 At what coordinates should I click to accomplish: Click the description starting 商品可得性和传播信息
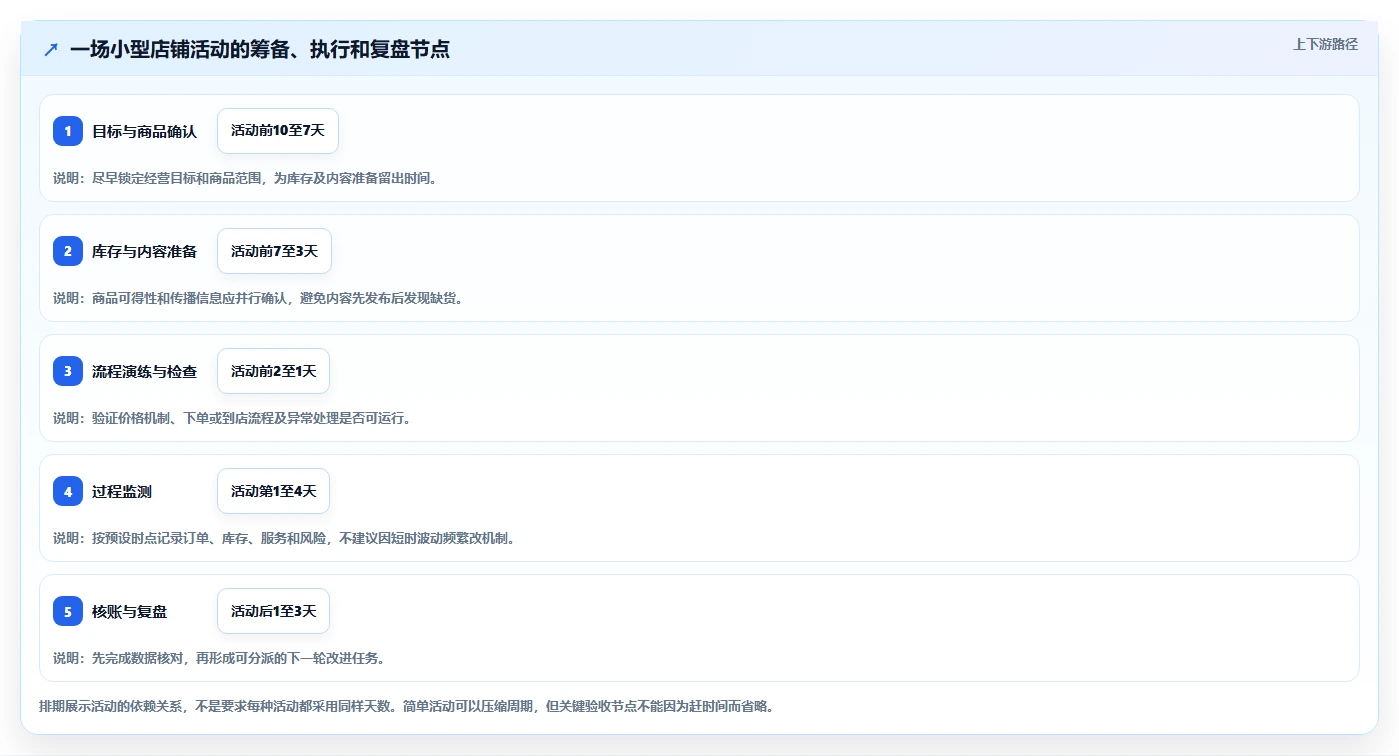point(259,298)
